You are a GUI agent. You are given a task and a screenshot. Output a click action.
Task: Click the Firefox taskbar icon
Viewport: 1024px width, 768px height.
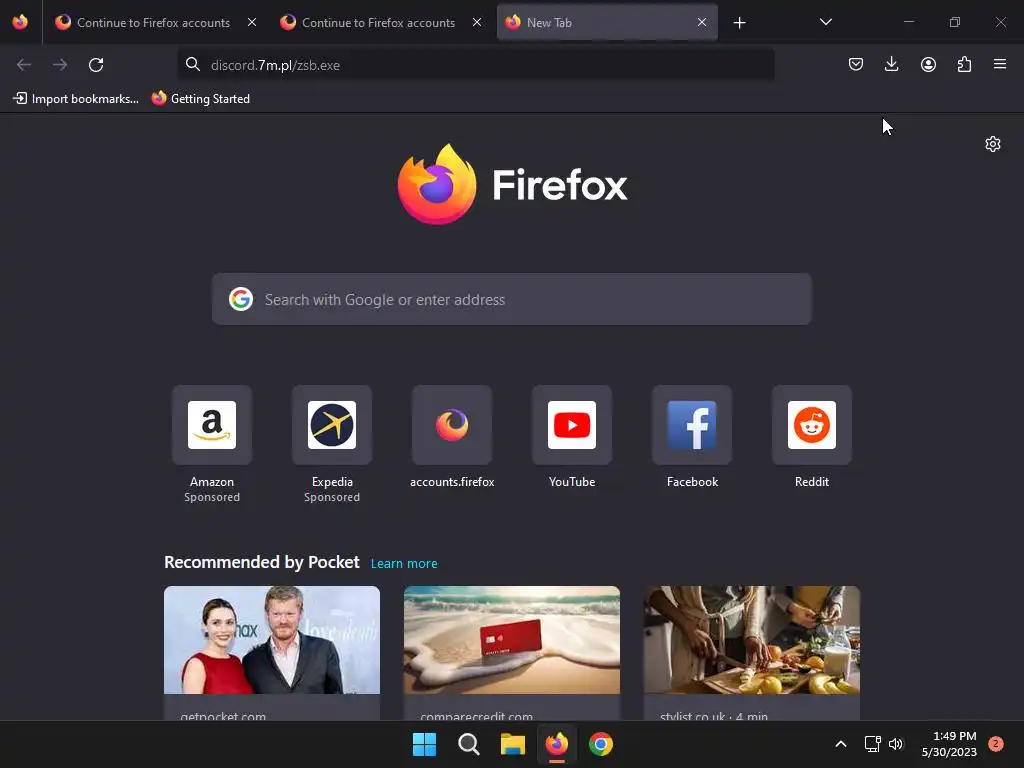pos(556,744)
